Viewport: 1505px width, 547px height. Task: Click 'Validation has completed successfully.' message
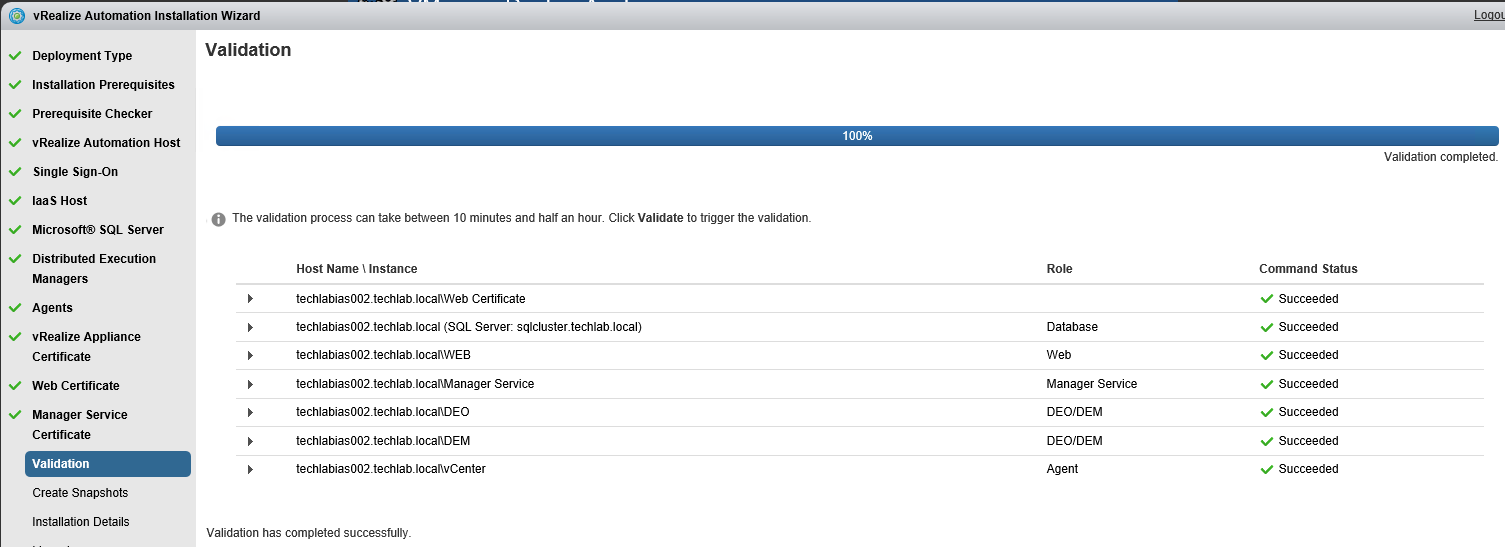pos(308,533)
